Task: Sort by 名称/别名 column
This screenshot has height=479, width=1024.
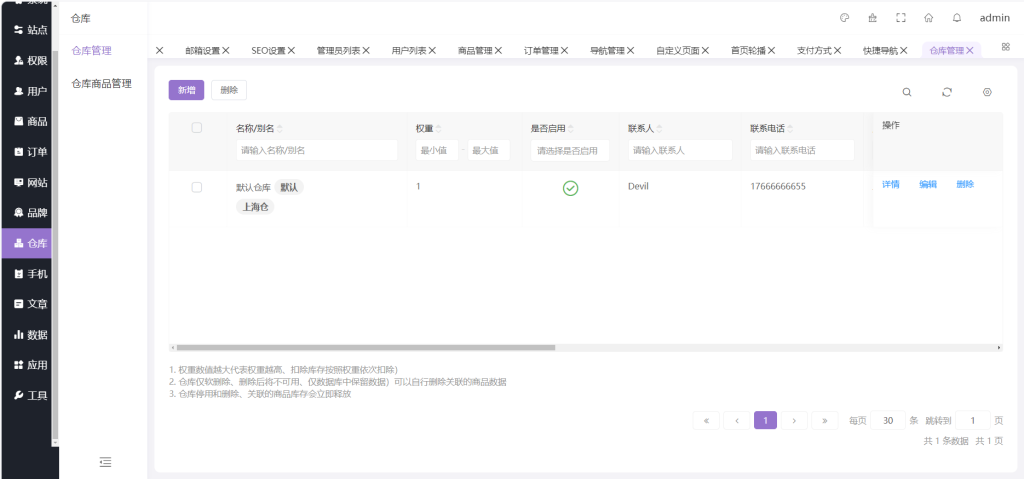Action: (280, 128)
